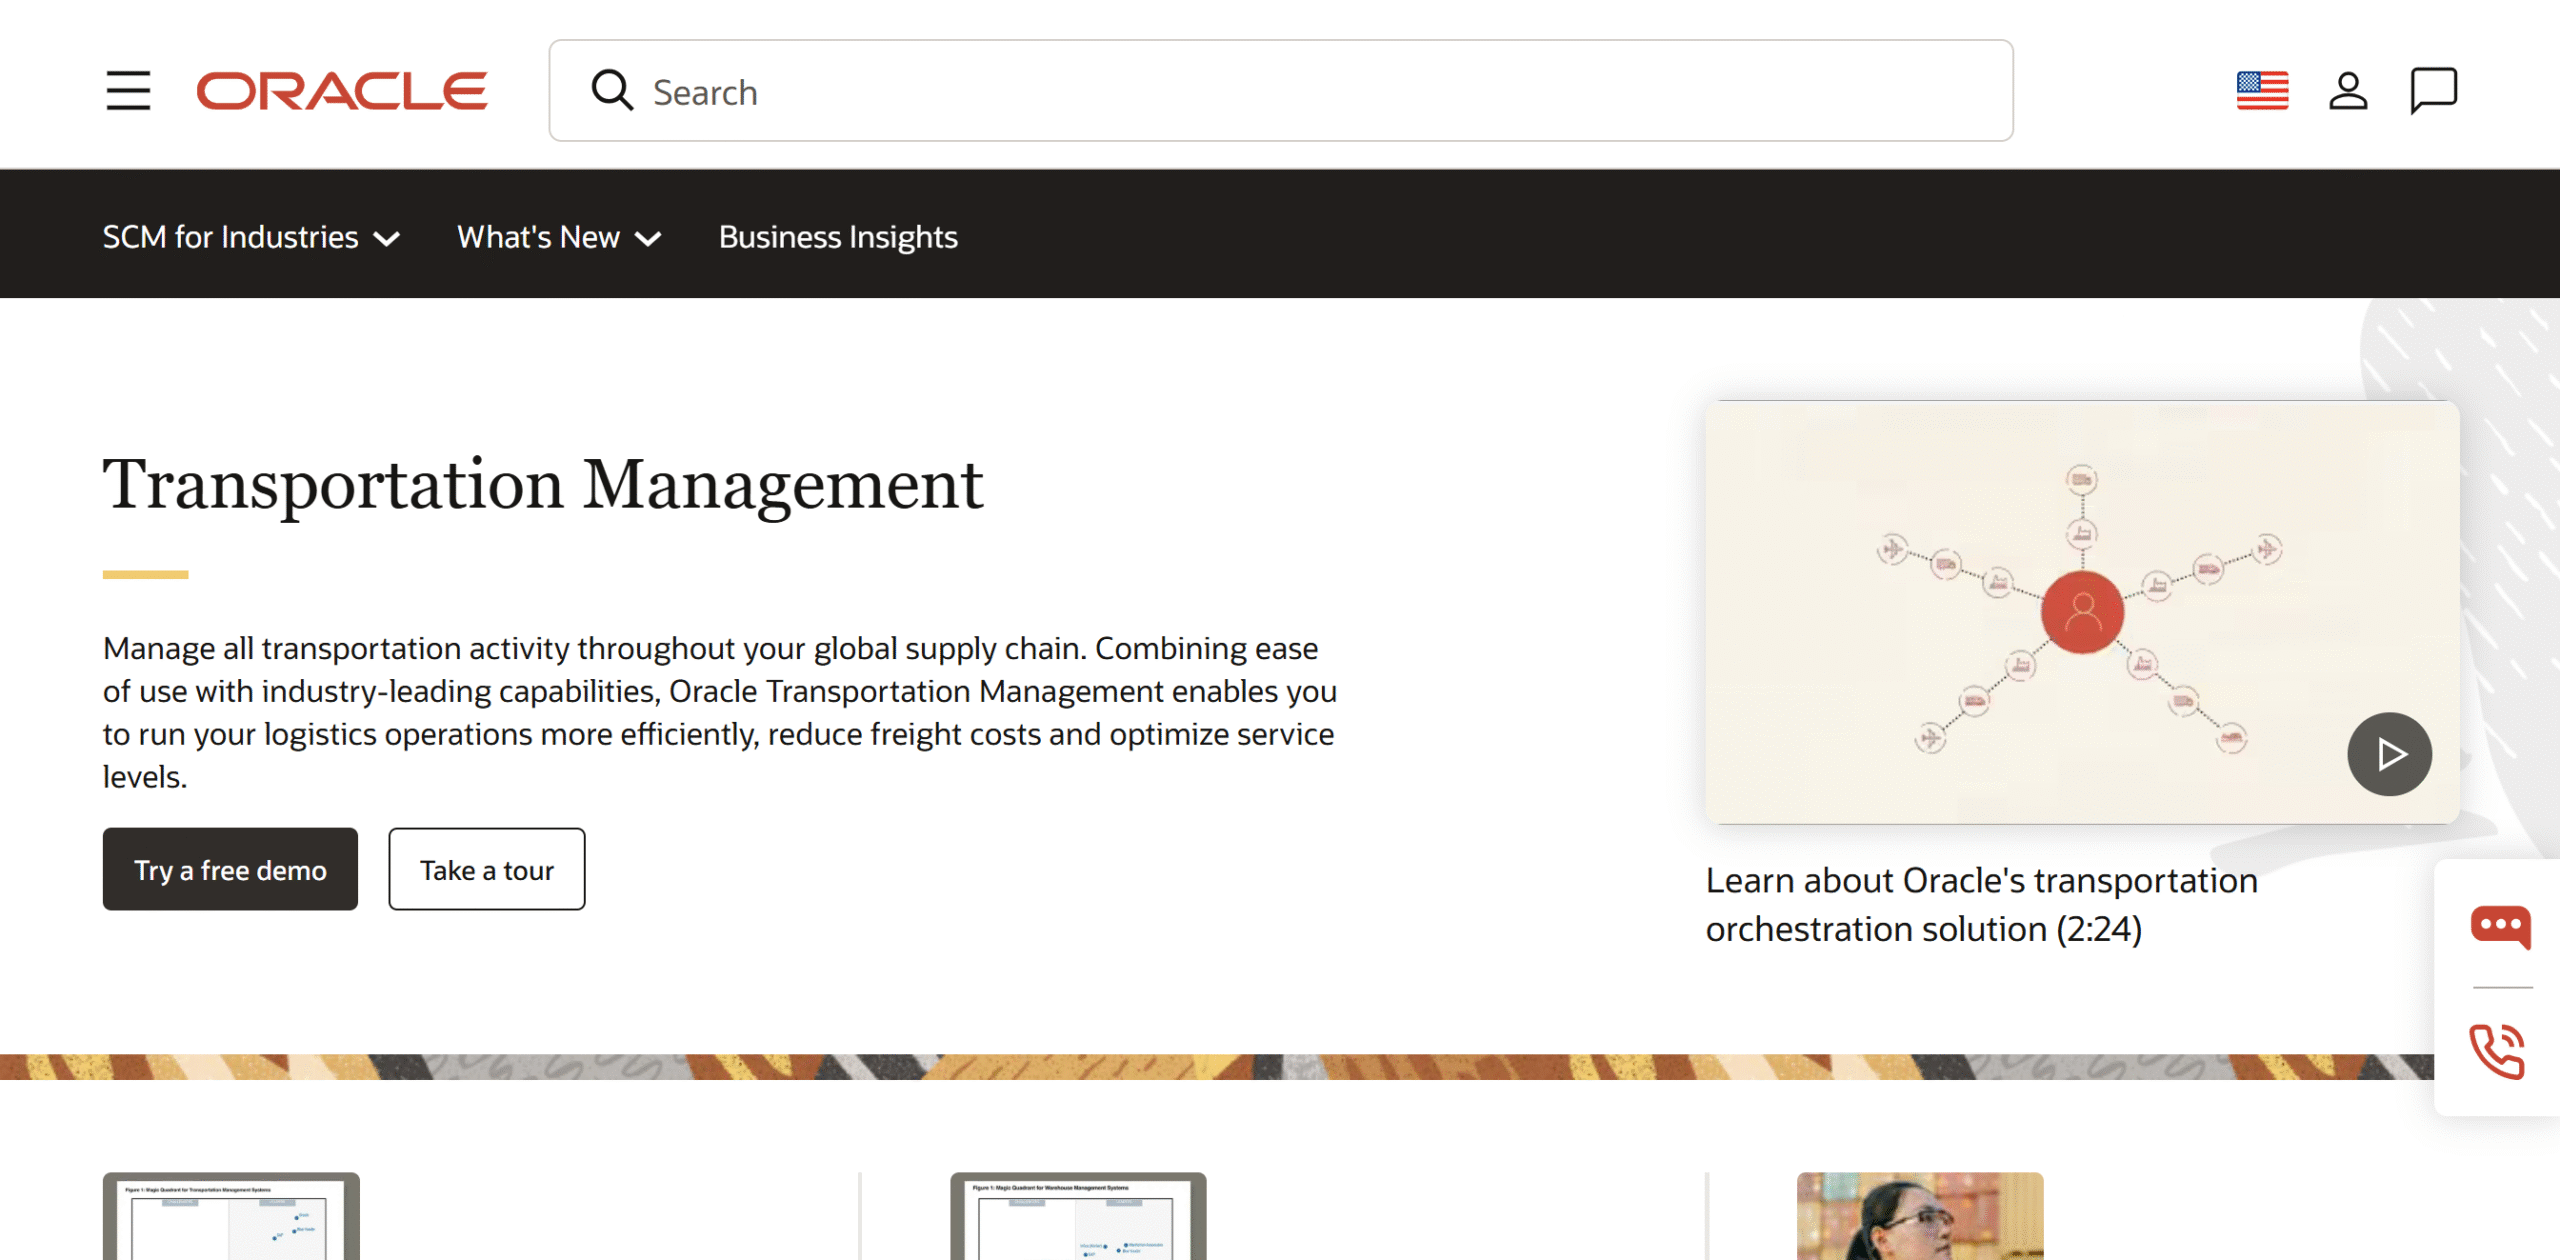Go to the Oracle home logo
Image resolution: width=2560 pixels, height=1260 pixels.
(342, 91)
